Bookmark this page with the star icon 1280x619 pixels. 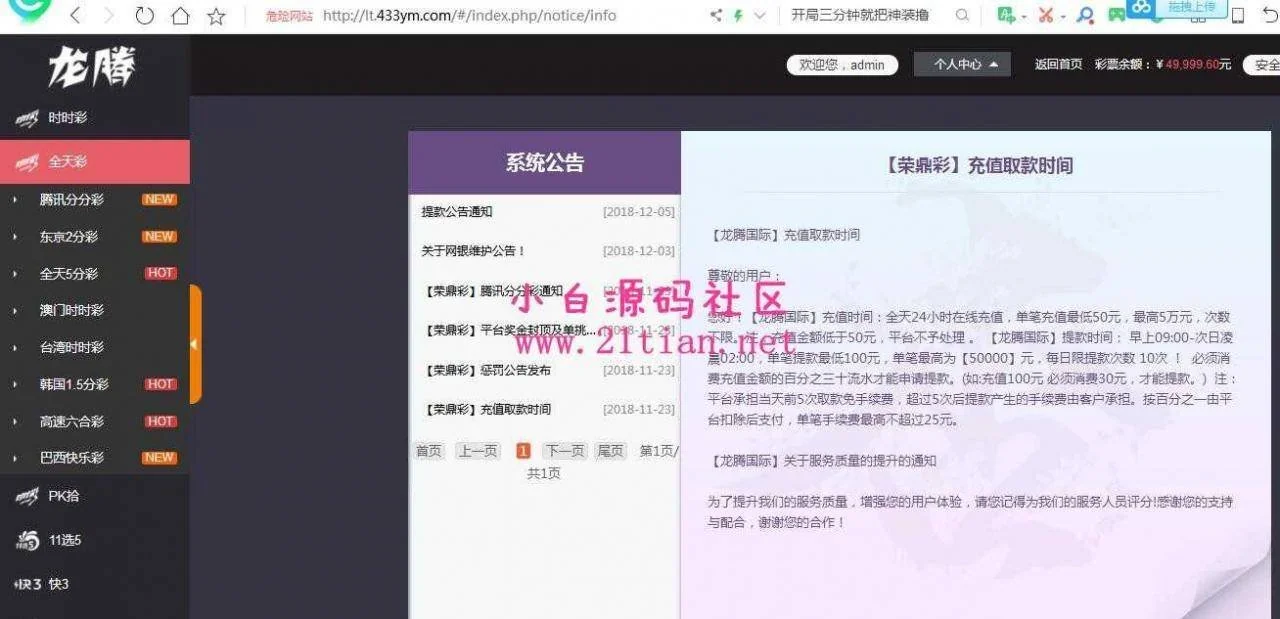(216, 16)
